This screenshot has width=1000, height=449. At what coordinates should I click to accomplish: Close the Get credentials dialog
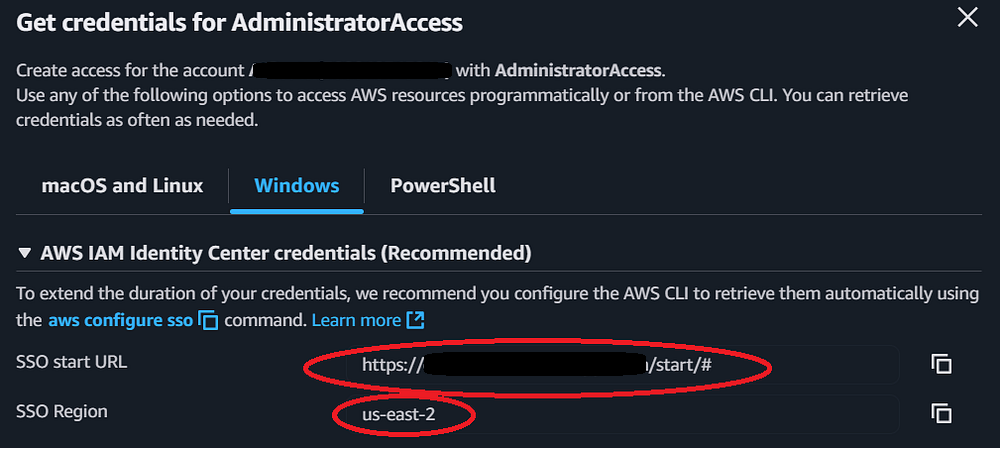pos(967,17)
